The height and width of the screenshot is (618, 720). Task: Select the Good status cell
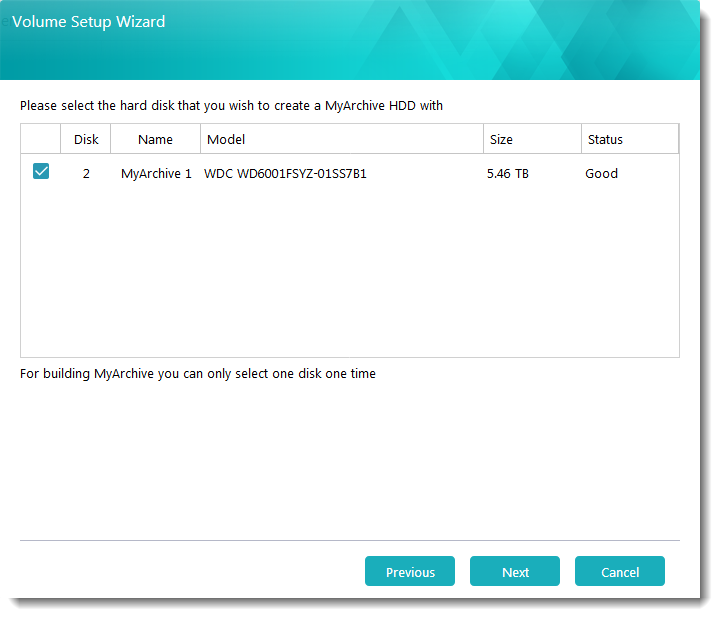(x=602, y=174)
